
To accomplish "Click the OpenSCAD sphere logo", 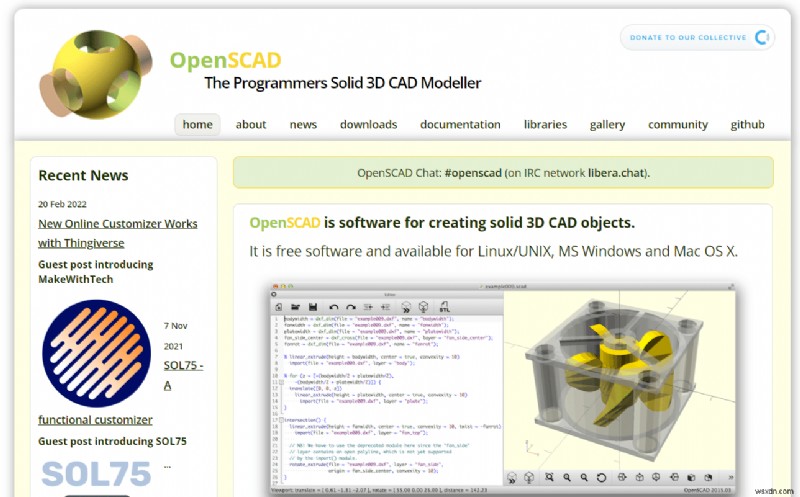I will pyautogui.click(x=96, y=74).
